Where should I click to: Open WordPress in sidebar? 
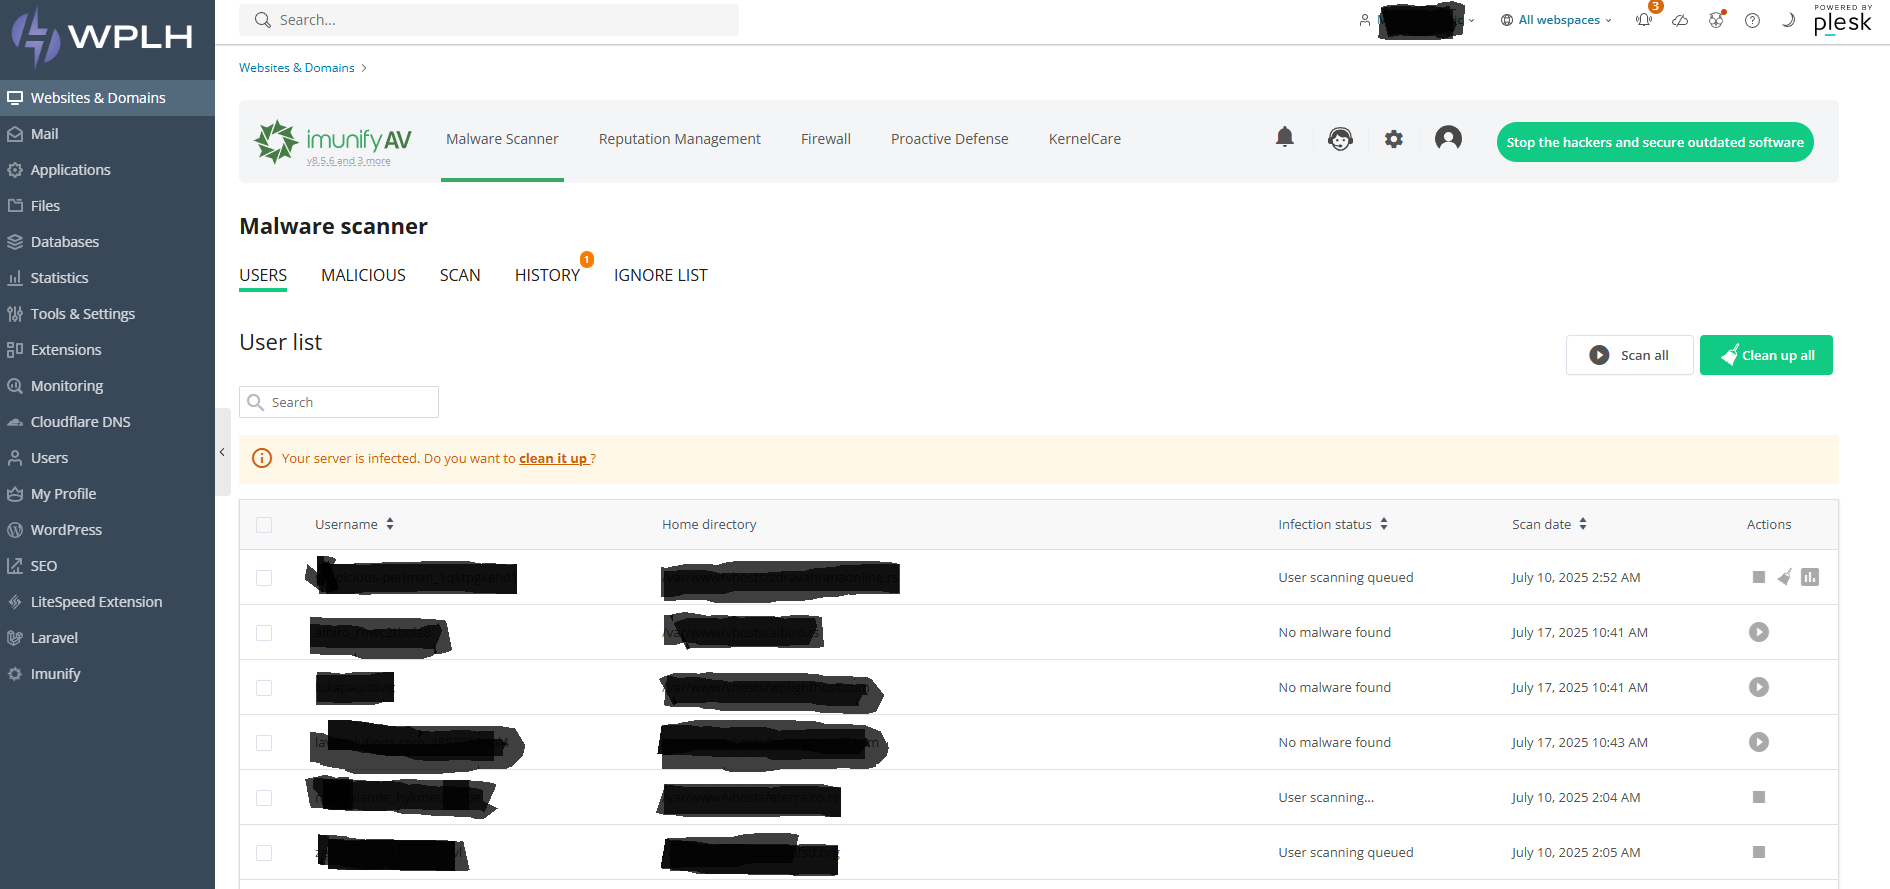(x=107, y=530)
